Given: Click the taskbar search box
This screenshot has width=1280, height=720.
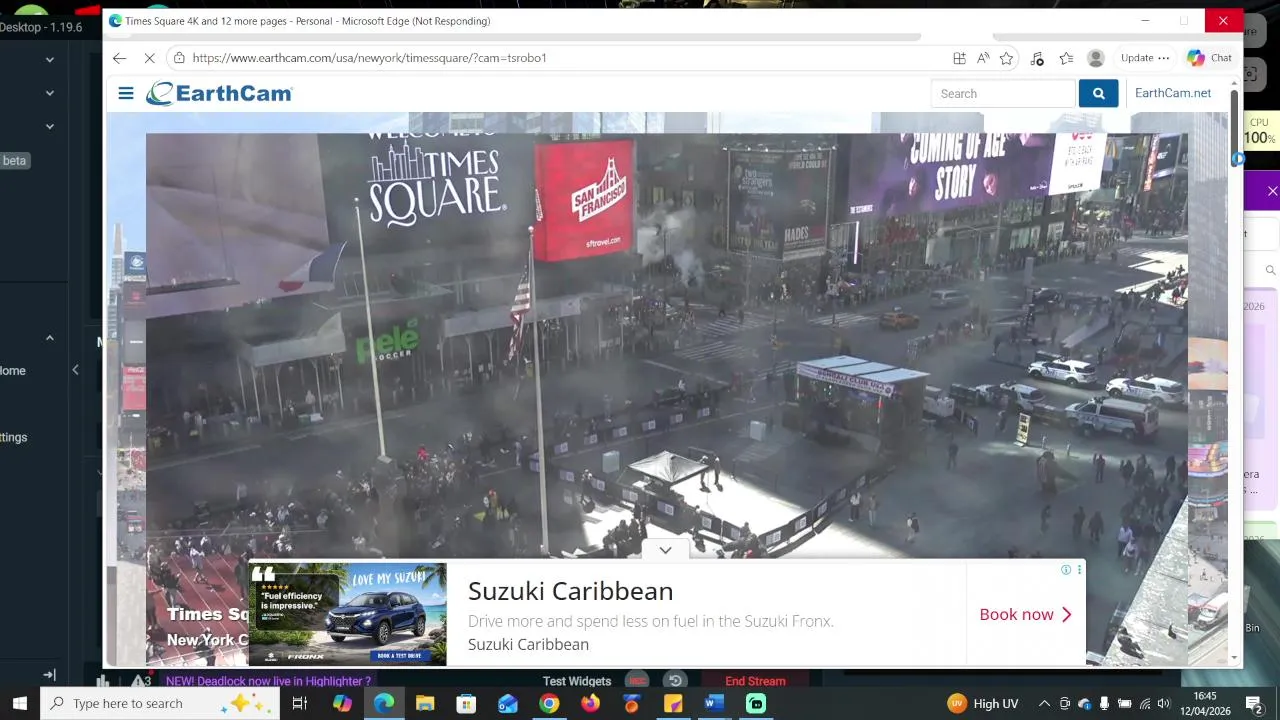Looking at the screenshot, I should 158,703.
